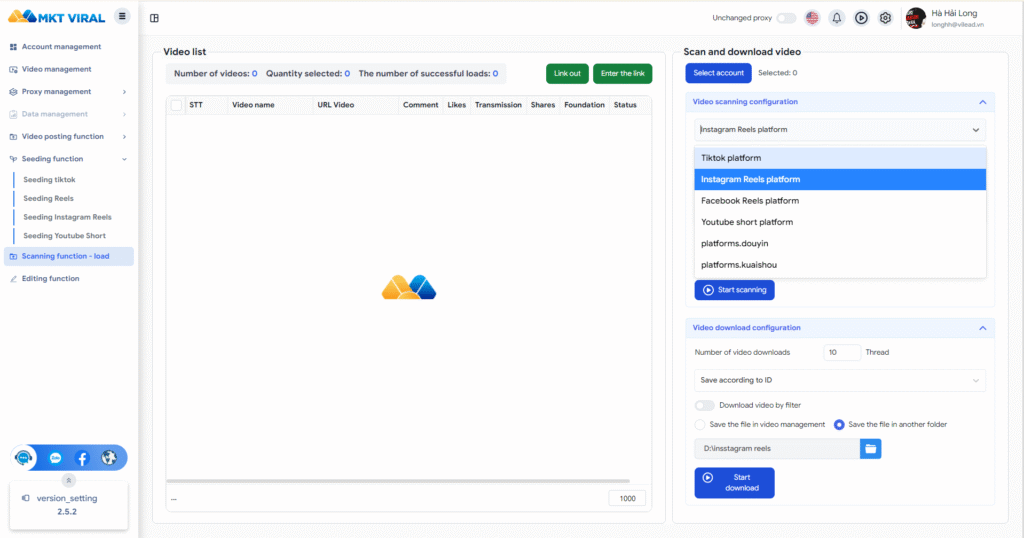Open chat messenger bubble icon
Image resolution: width=1024 pixels, height=538 pixels.
[x=56, y=458]
